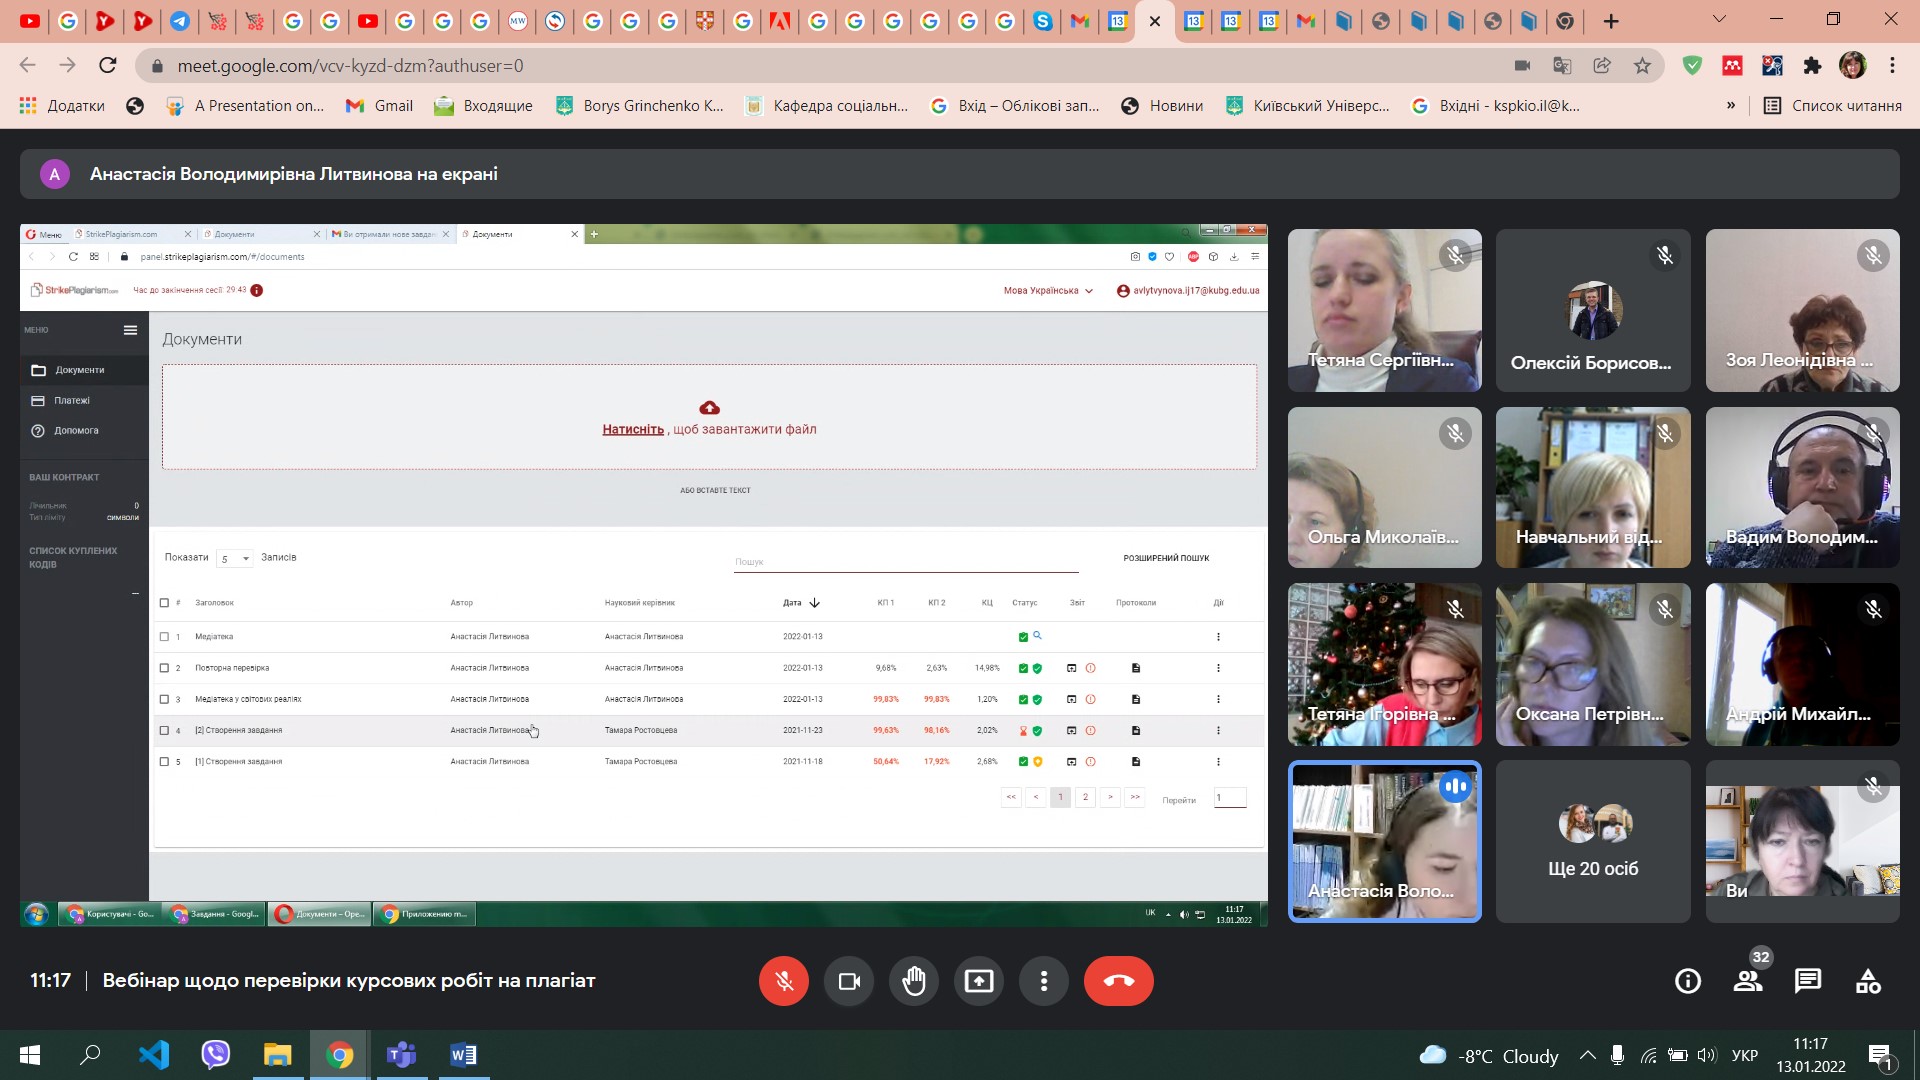The image size is (1920, 1080).
Task: Unmute the microphone
Action: 784,981
